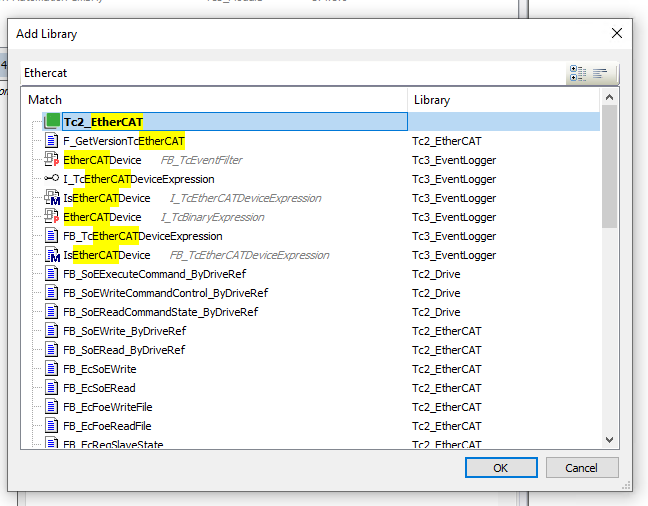This screenshot has width=648, height=506.
Task: Close the Add Library dialog
Action: (x=617, y=33)
